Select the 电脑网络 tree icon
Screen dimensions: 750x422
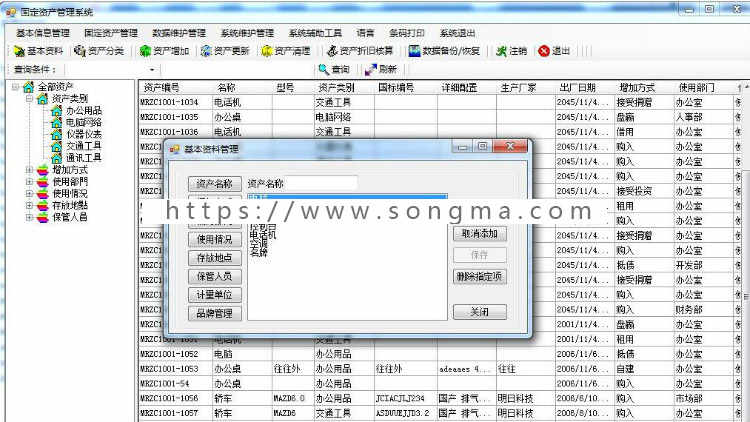[56, 122]
